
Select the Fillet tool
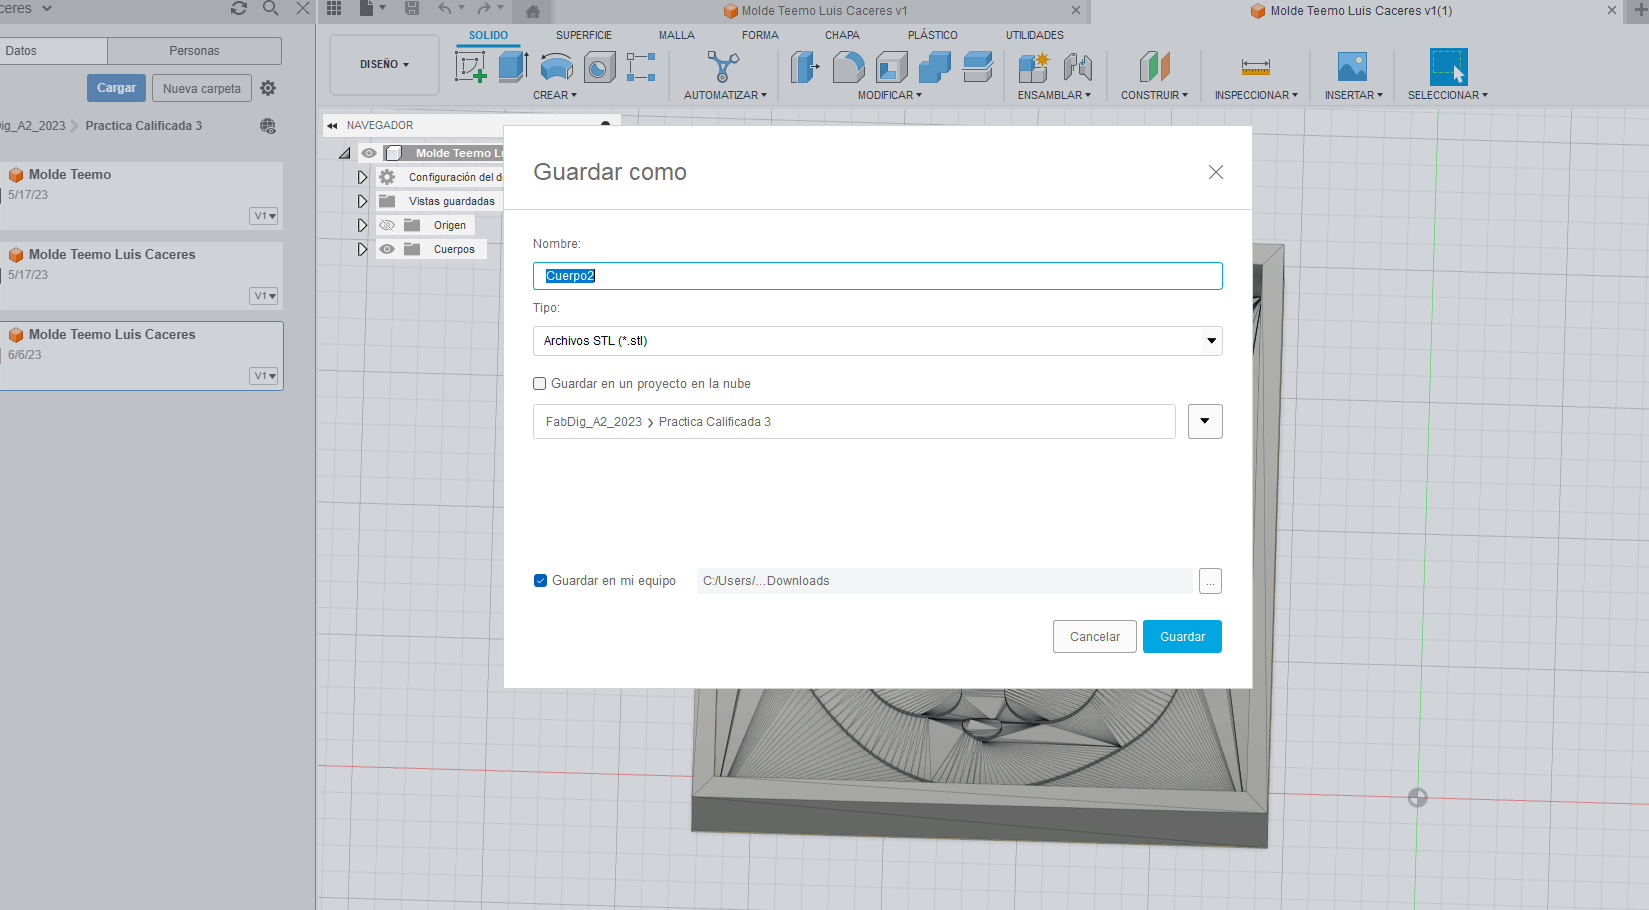point(848,67)
